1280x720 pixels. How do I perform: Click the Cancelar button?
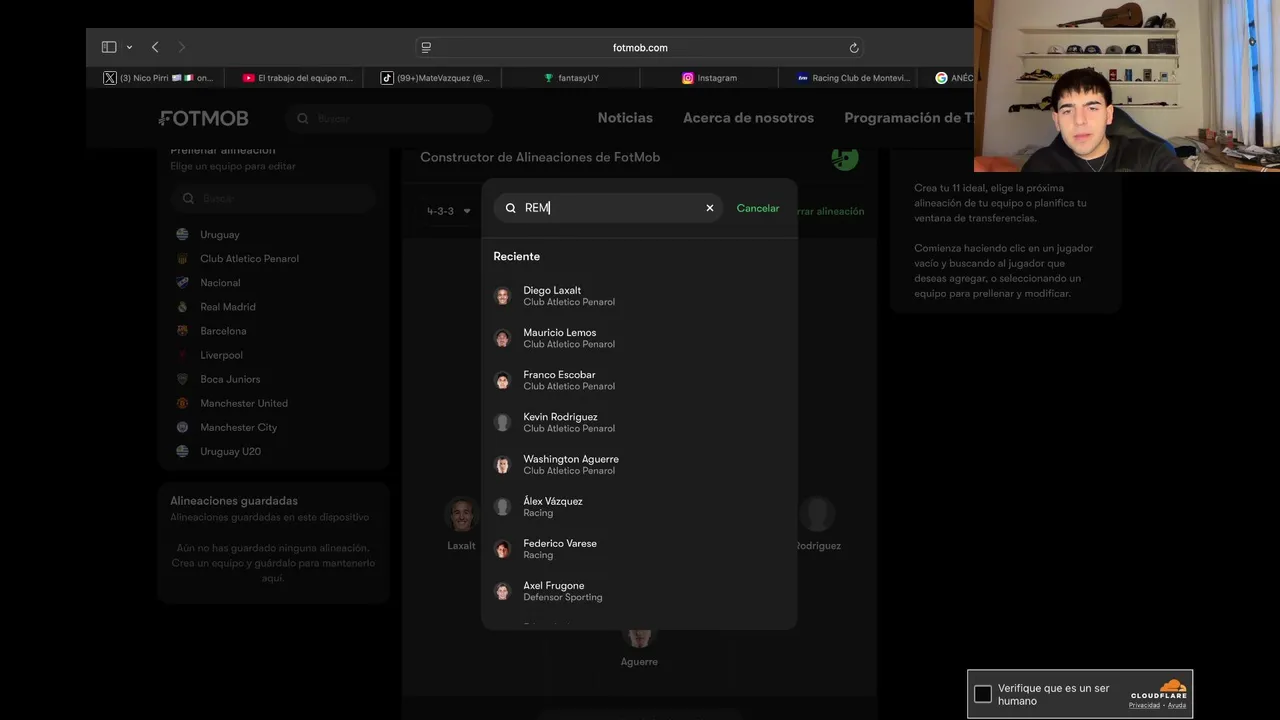[758, 208]
